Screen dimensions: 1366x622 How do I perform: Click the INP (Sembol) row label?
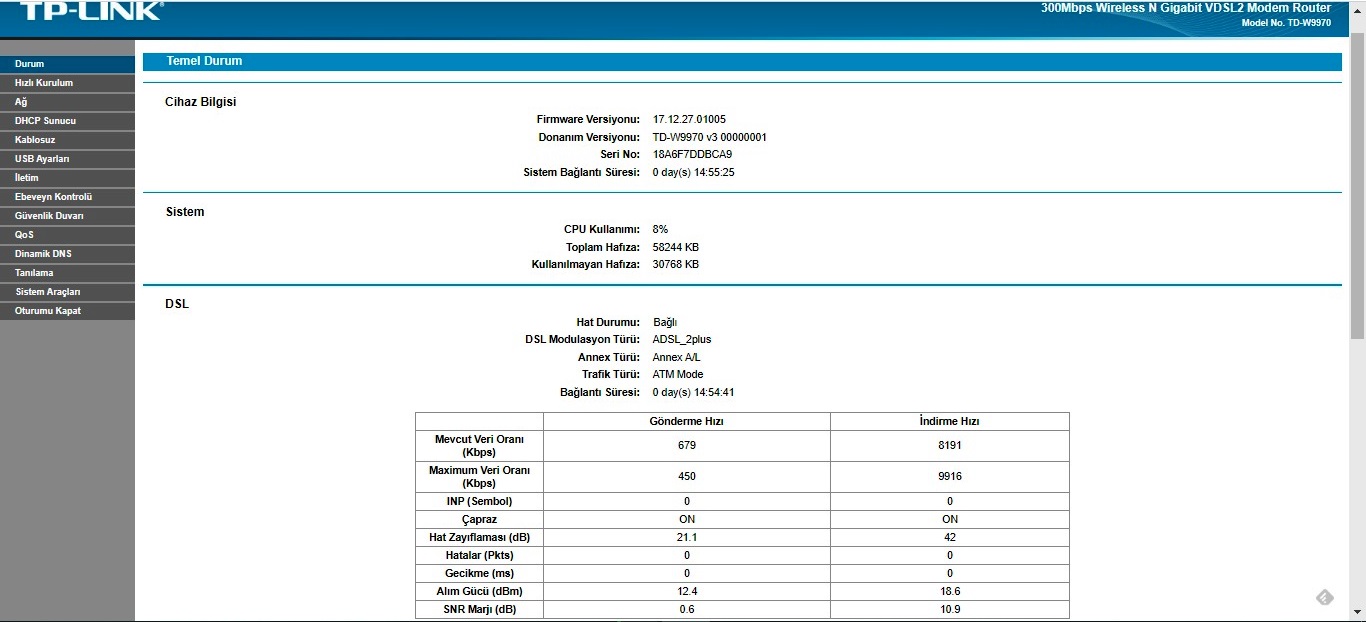click(480, 501)
